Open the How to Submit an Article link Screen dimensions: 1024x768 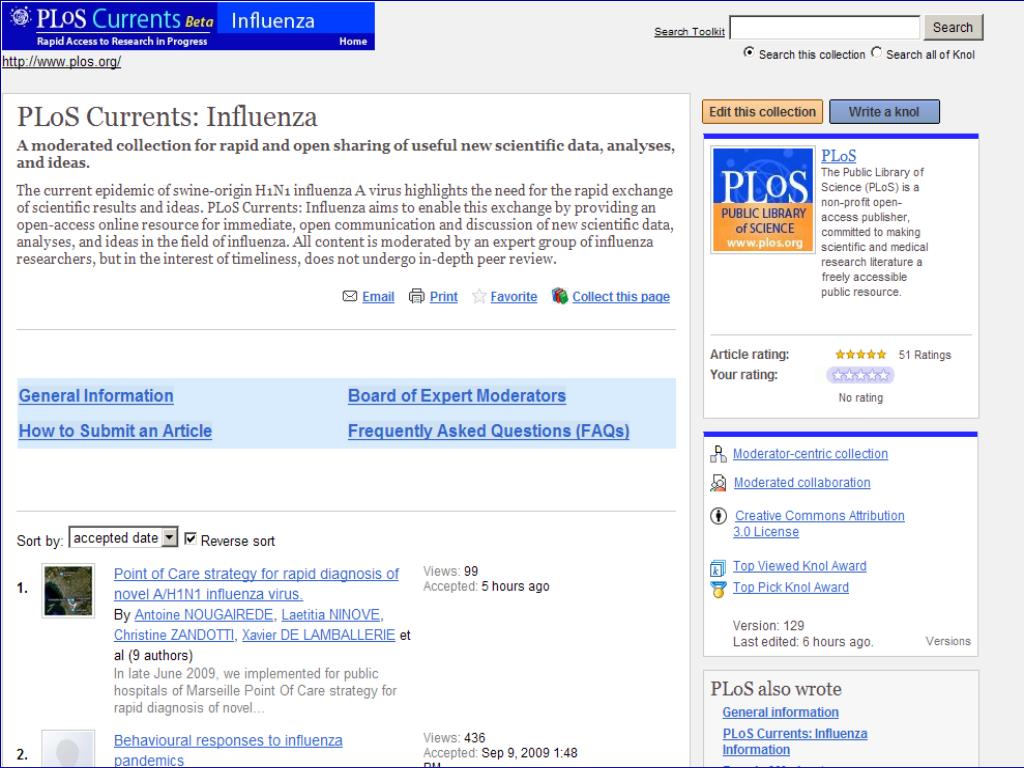115,431
